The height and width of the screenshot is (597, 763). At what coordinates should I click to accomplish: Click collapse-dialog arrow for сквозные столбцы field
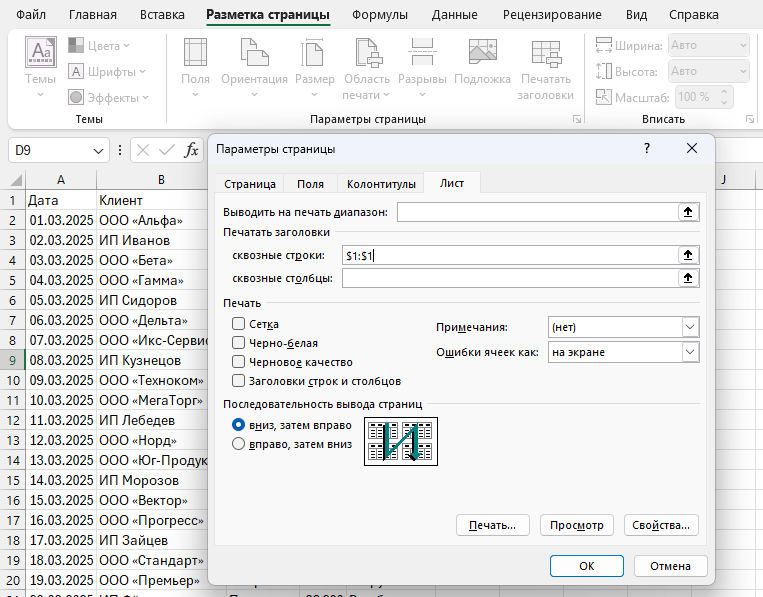click(687, 279)
